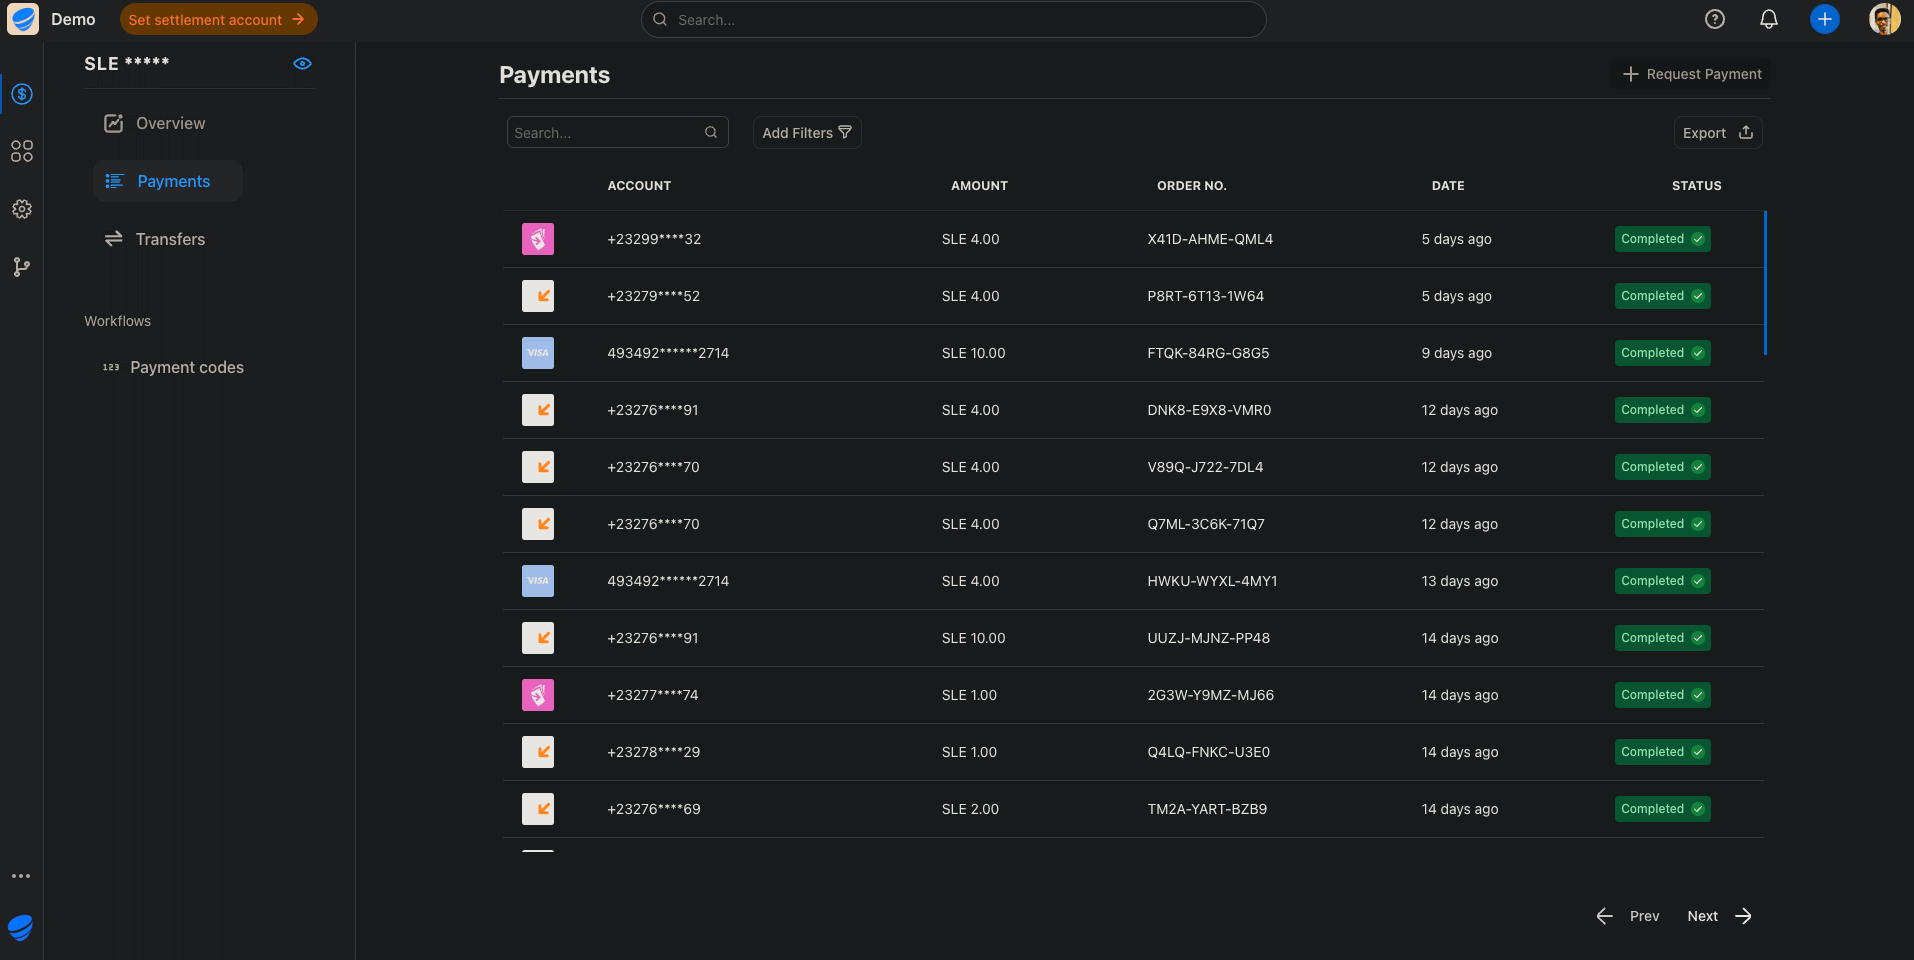The image size is (1914, 960).
Task: Go to Next page
Action: pos(1720,916)
